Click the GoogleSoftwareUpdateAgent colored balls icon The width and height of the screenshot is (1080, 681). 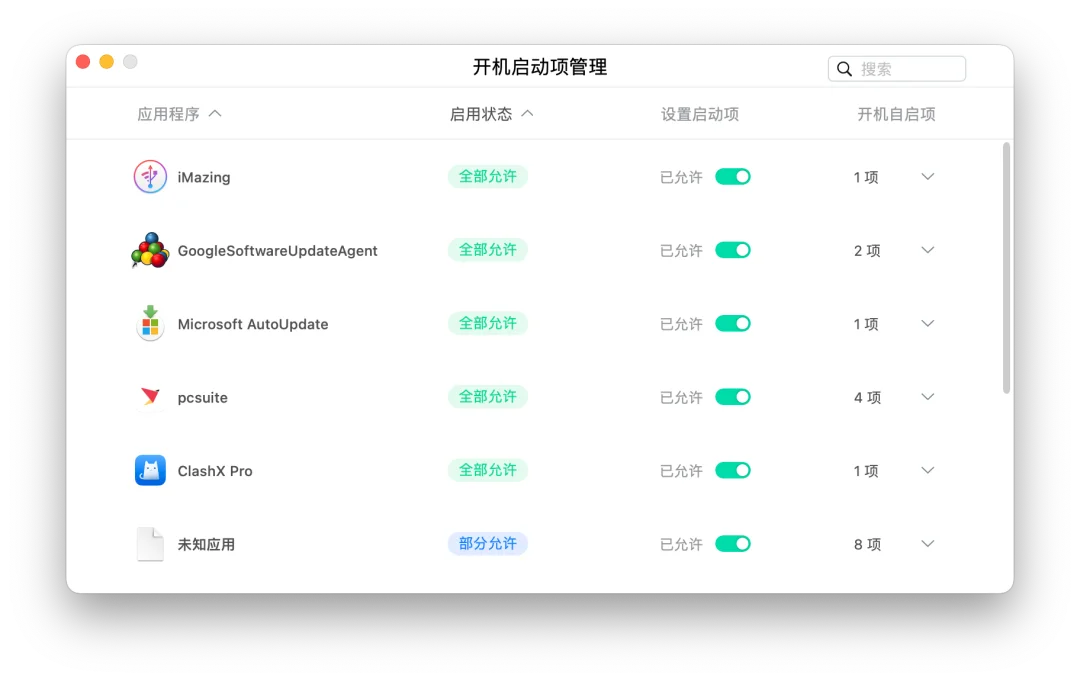(150, 251)
